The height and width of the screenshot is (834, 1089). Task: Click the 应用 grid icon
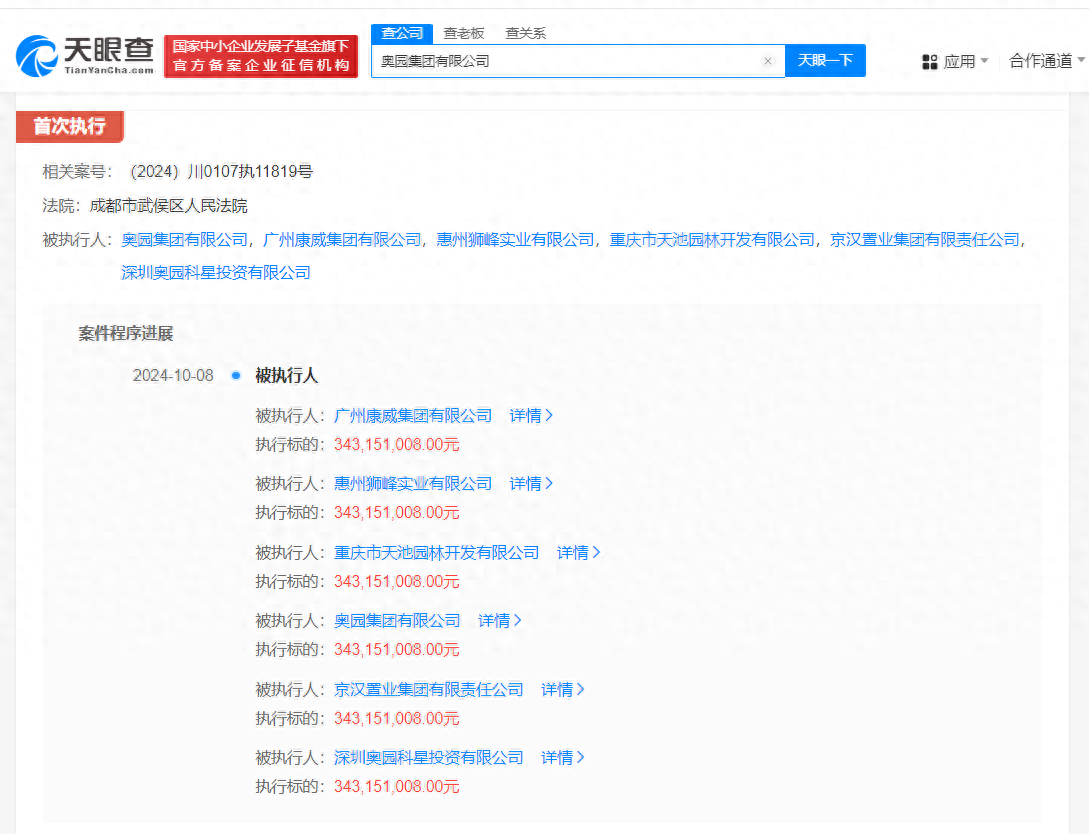click(x=930, y=62)
